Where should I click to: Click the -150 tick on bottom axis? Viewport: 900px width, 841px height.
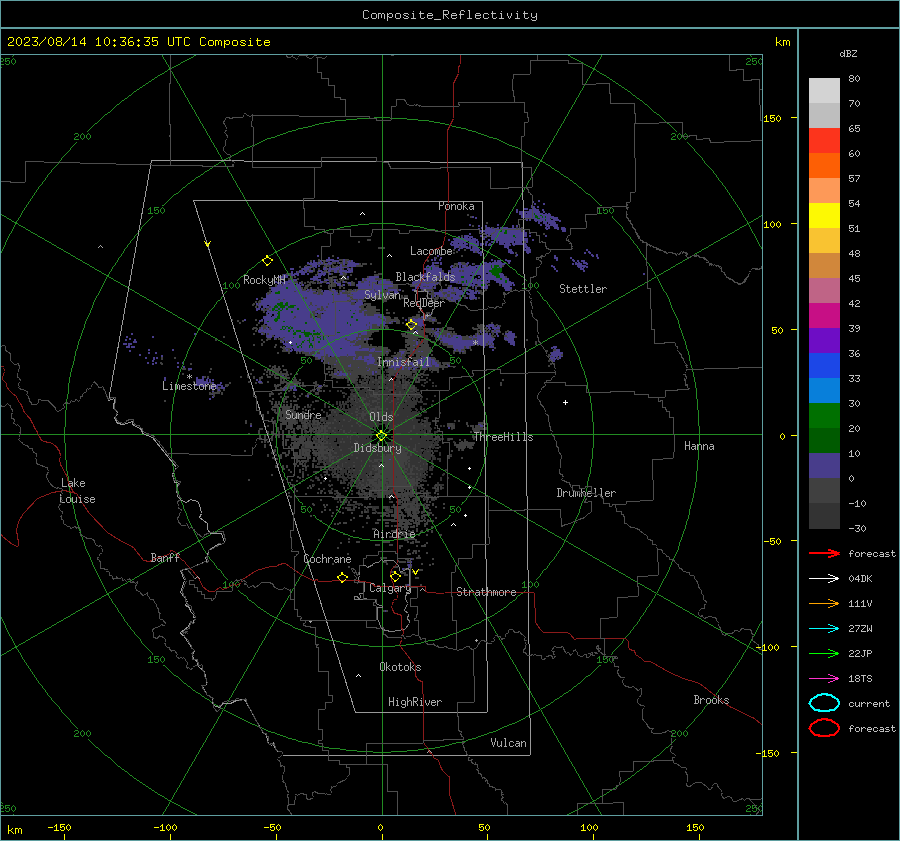[x=59, y=827]
